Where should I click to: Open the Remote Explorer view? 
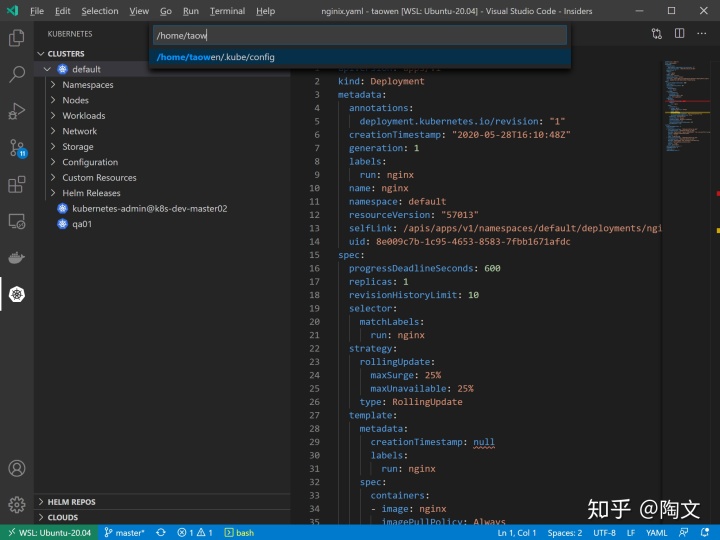[17, 221]
